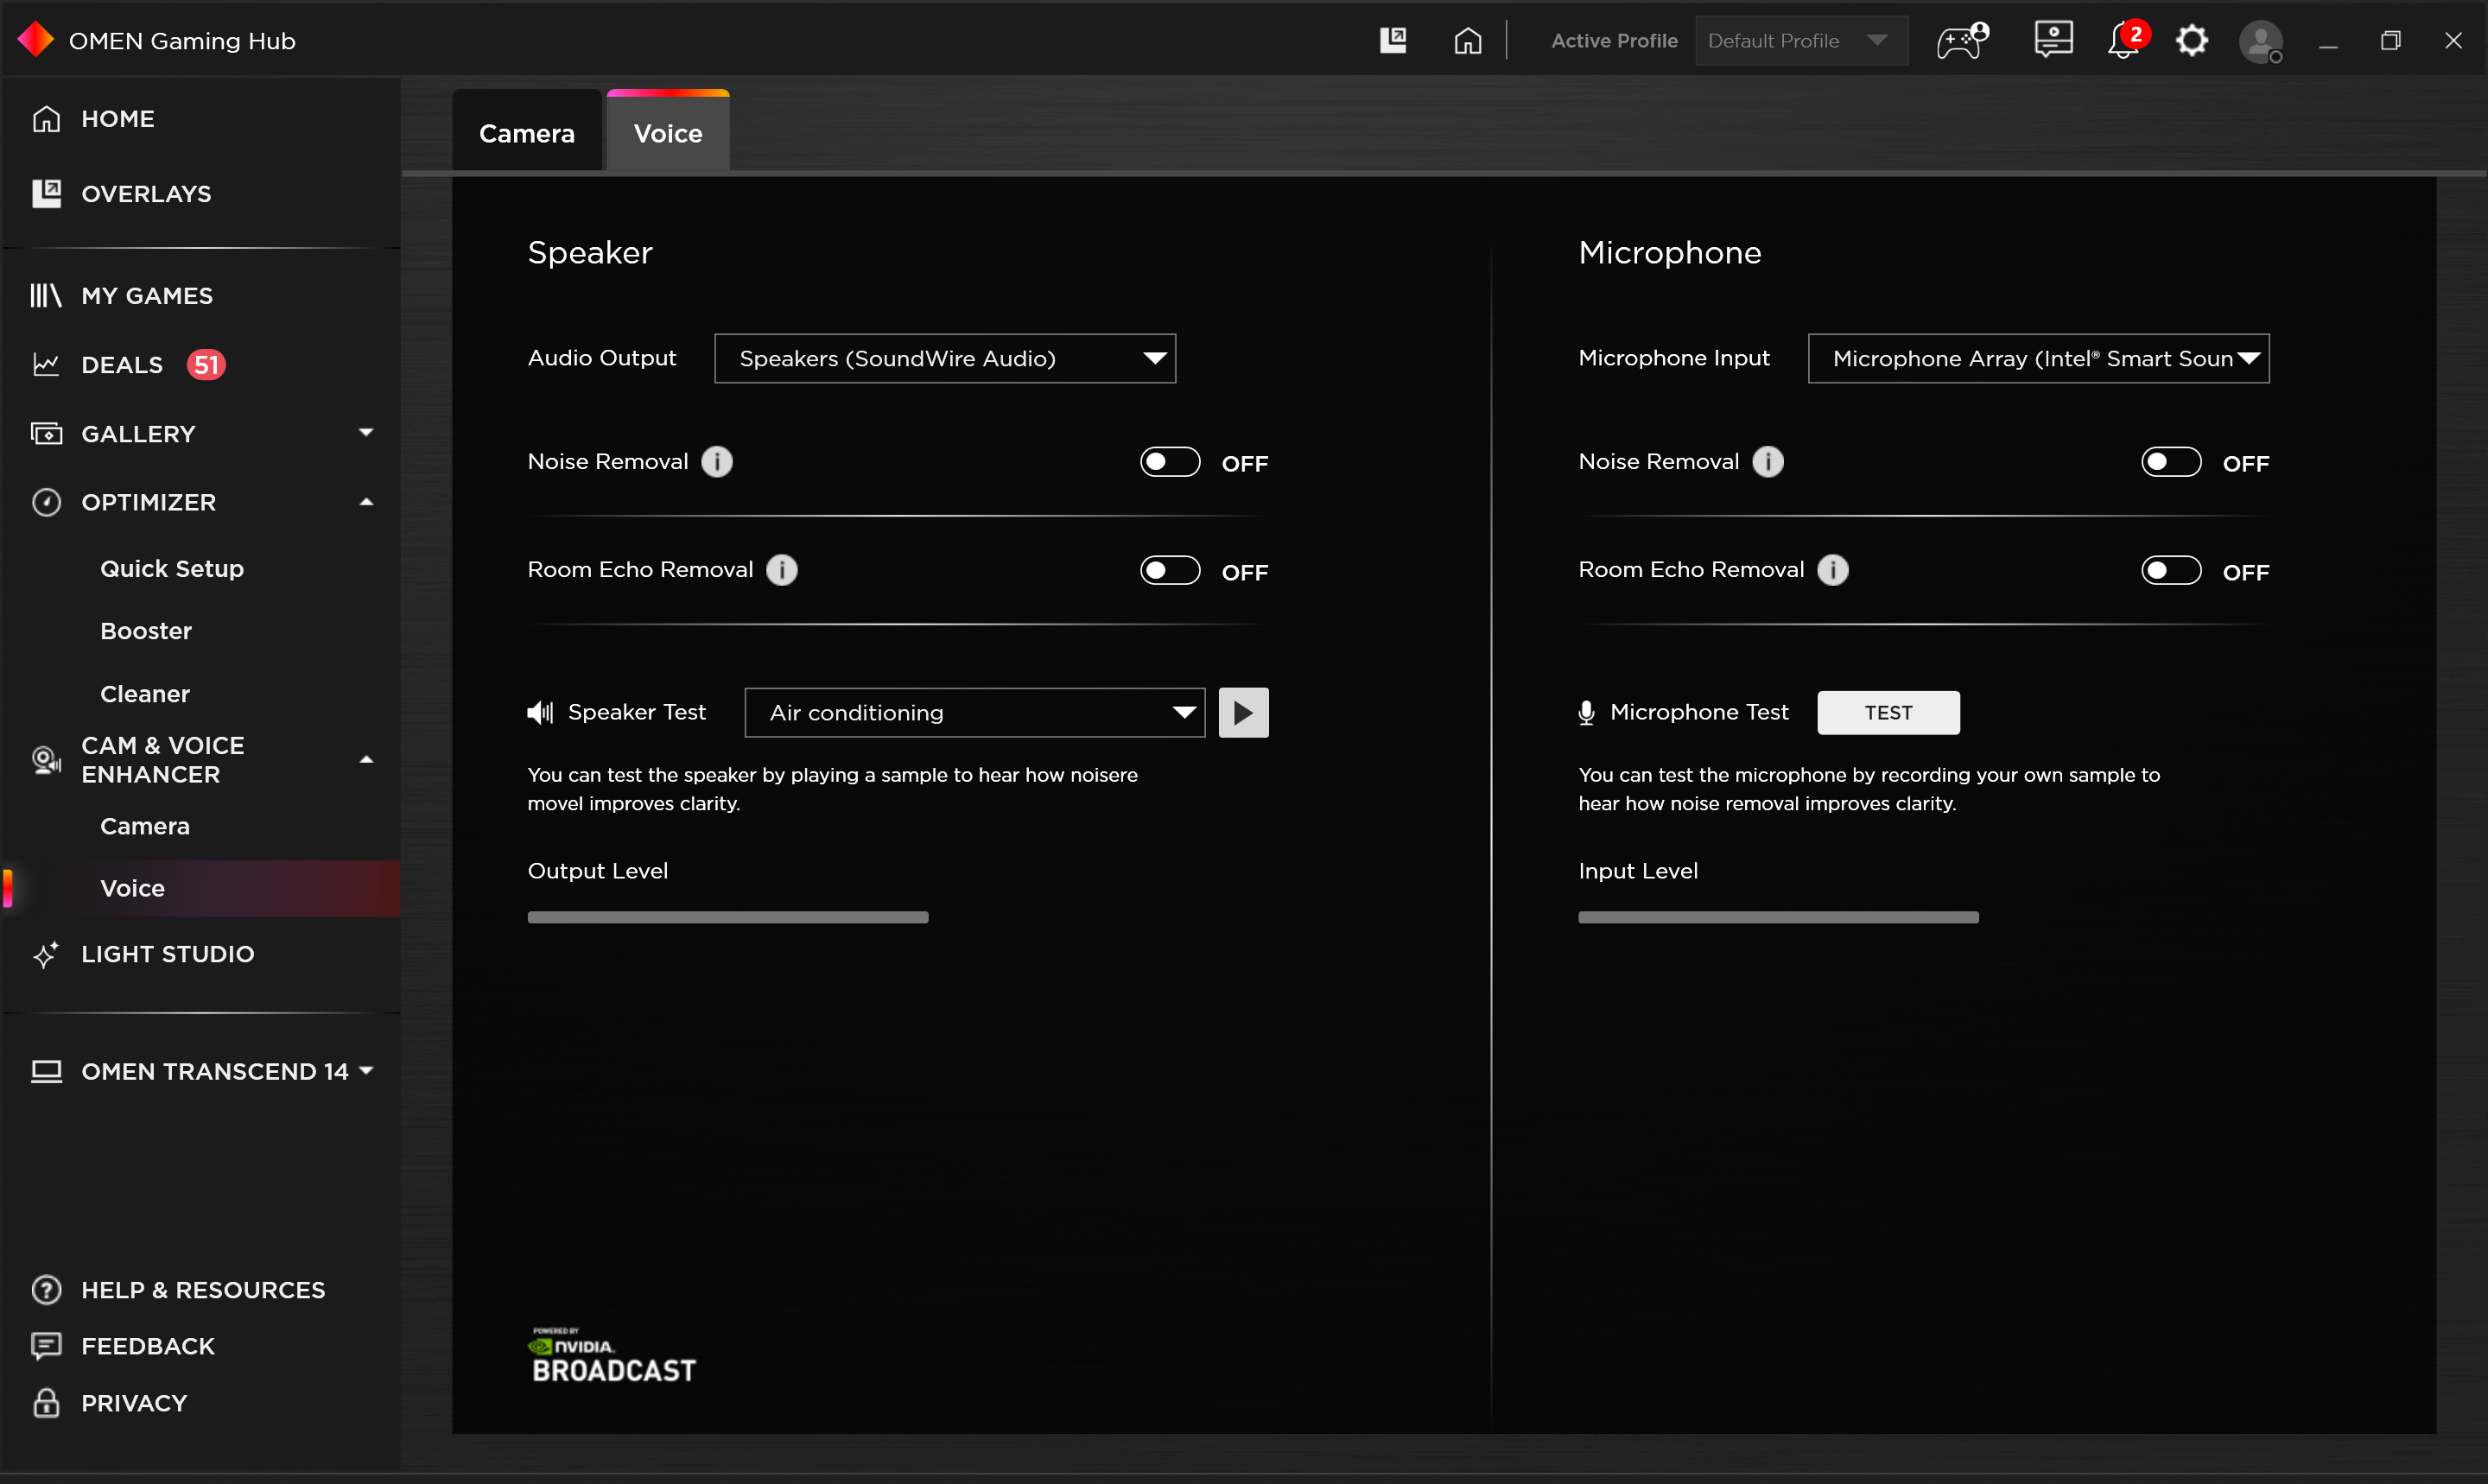Click the OPTIMIZER gauge icon
Screen dimensions: 2488x1484
click(47, 502)
